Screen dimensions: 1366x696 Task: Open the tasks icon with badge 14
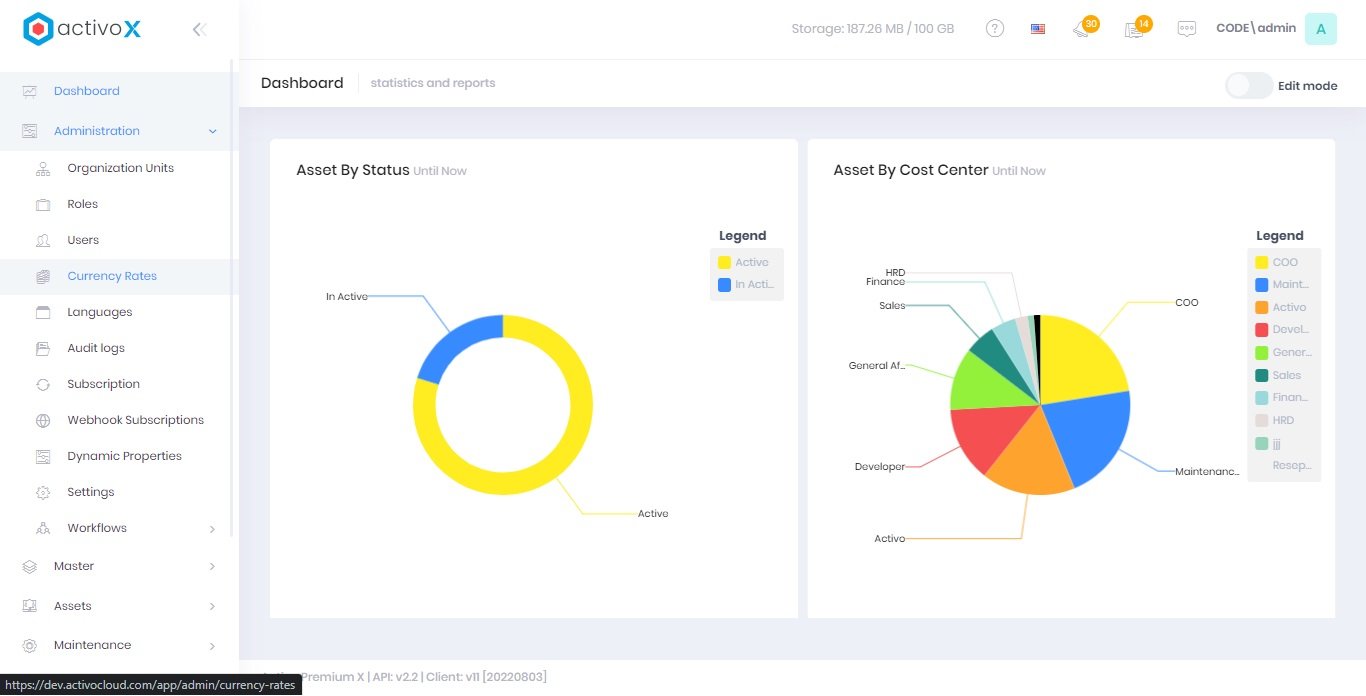click(x=1134, y=29)
